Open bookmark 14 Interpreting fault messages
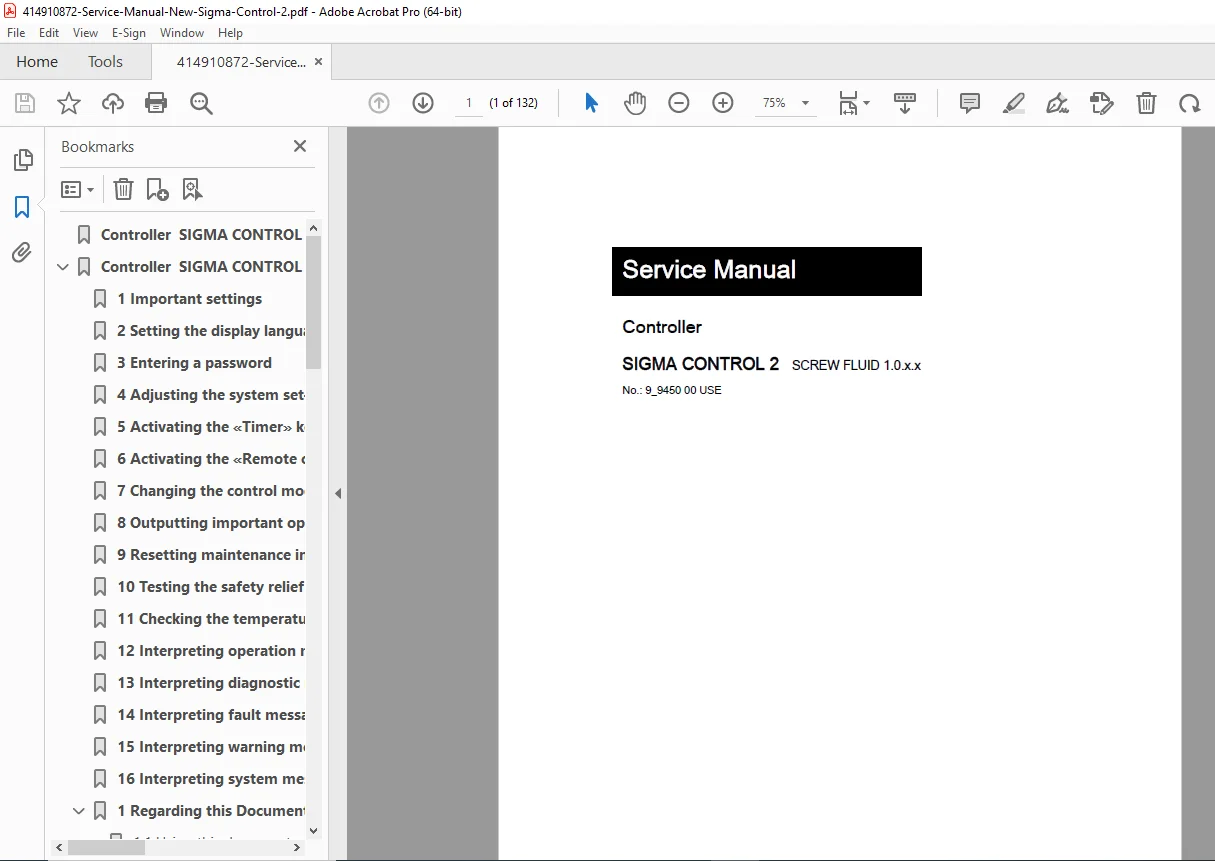 tap(210, 715)
